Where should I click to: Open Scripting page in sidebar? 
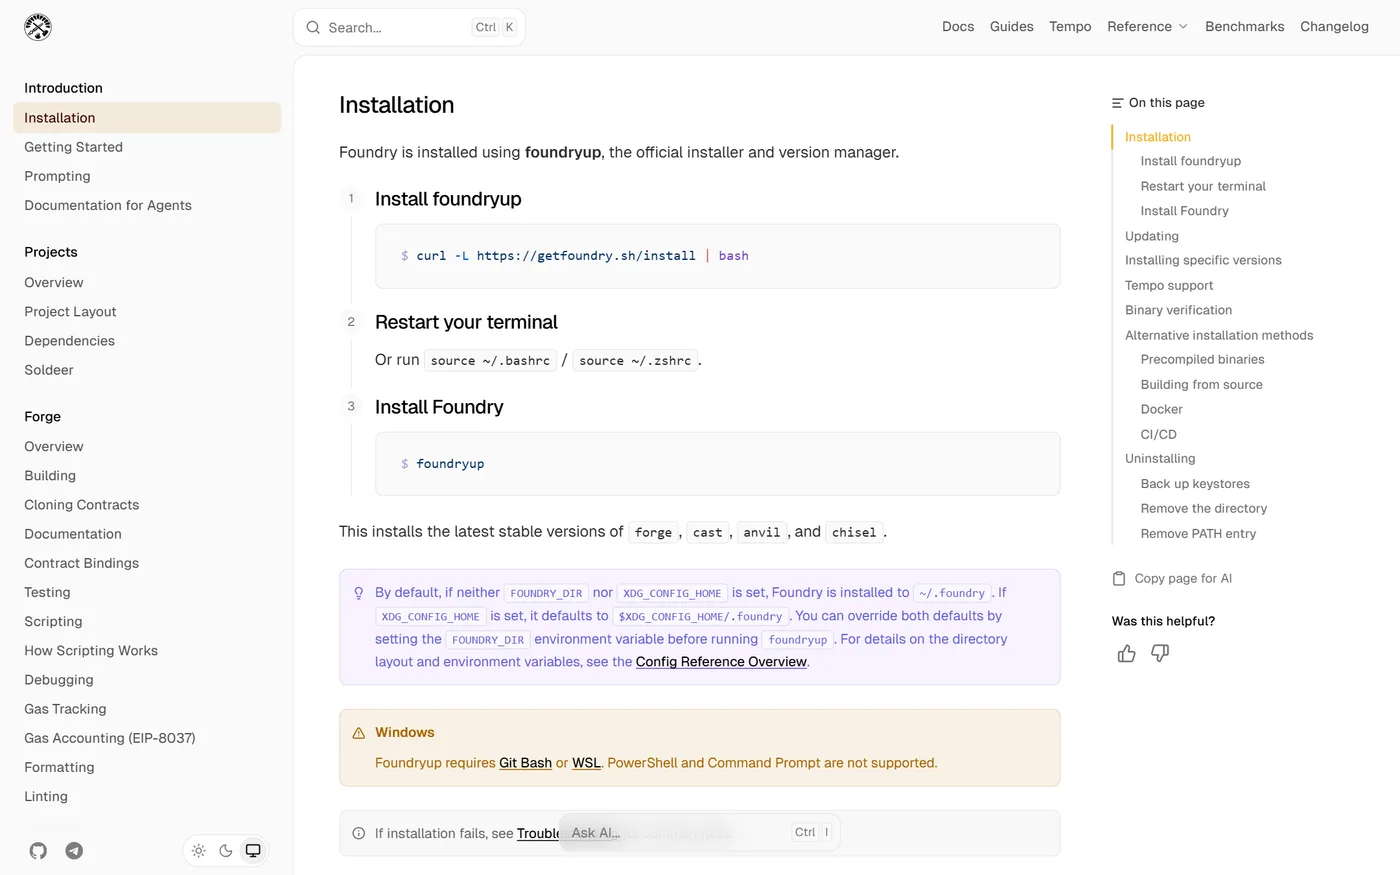[x=53, y=622]
